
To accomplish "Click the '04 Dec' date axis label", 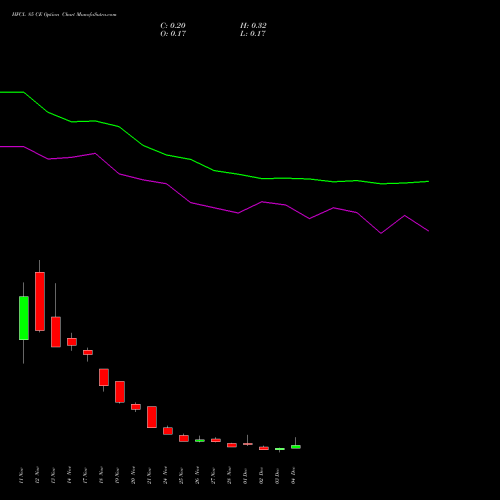I will (x=293, y=476).
